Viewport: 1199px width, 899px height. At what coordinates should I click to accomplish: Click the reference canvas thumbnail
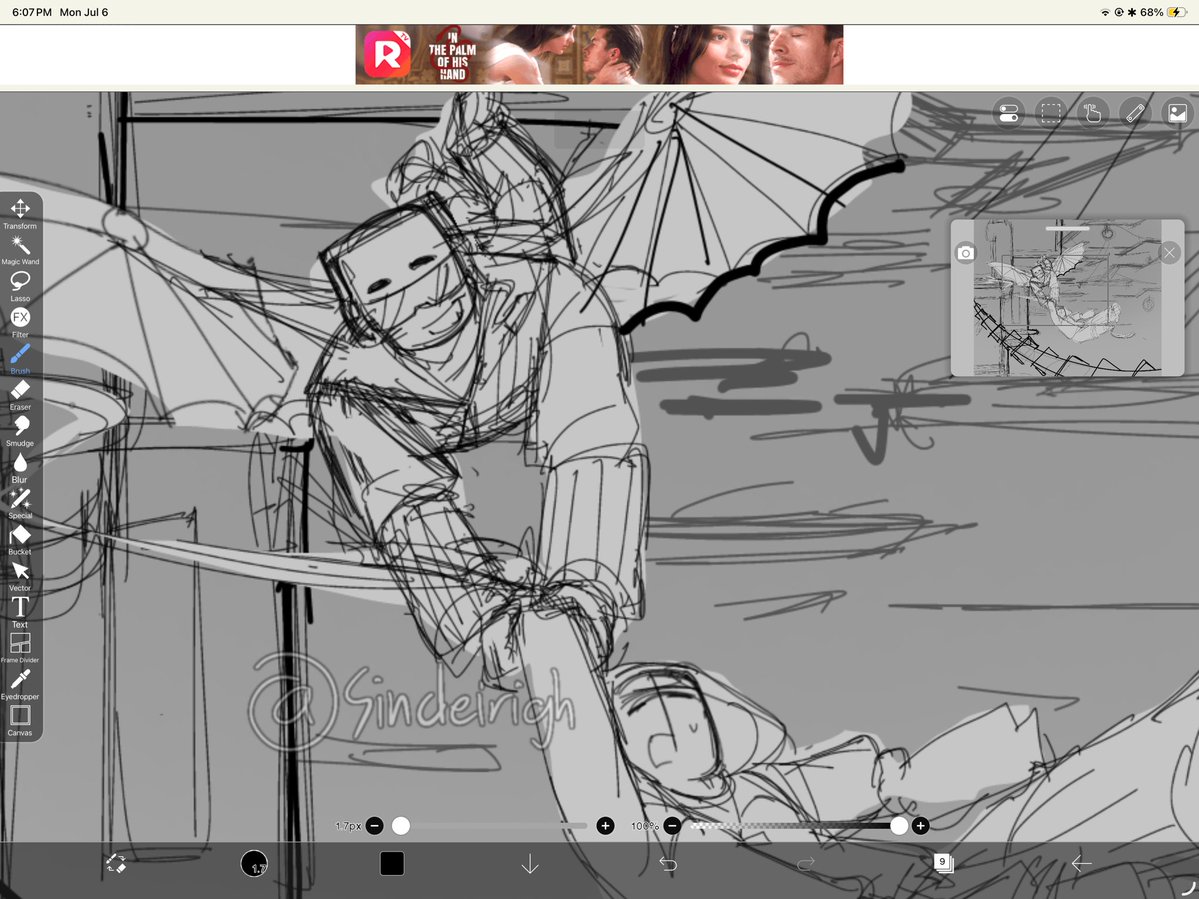click(x=1067, y=298)
